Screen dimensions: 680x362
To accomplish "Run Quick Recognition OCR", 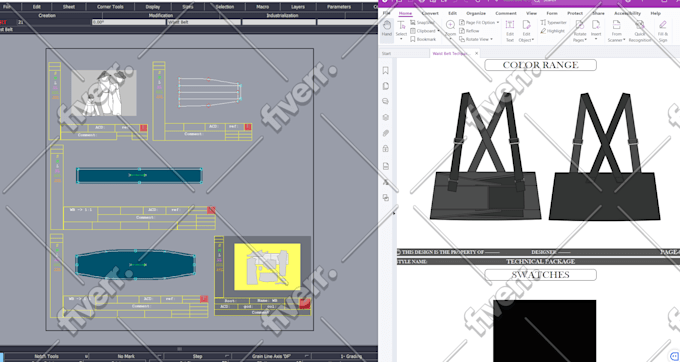I will (640, 30).
